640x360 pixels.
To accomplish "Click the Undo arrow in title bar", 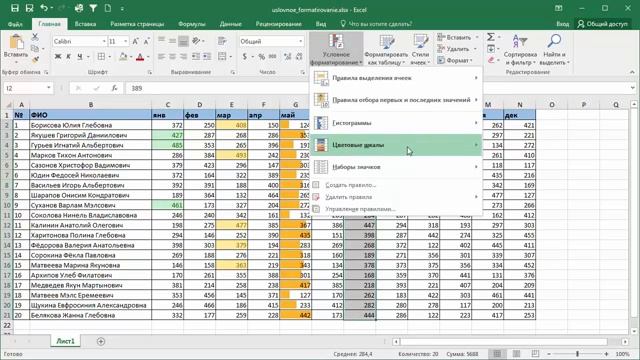I will point(44,8).
